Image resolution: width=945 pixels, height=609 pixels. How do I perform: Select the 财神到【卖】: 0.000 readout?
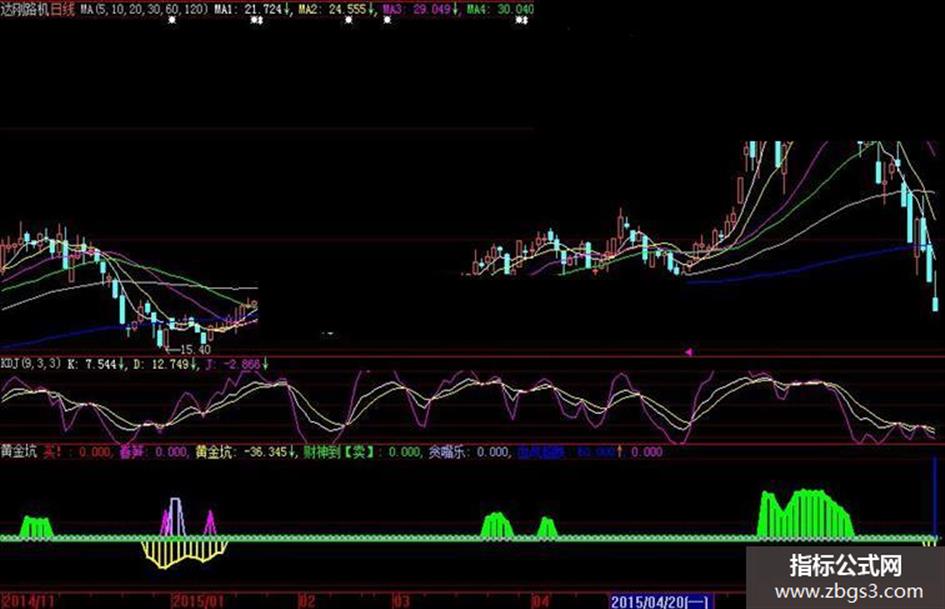[362, 452]
